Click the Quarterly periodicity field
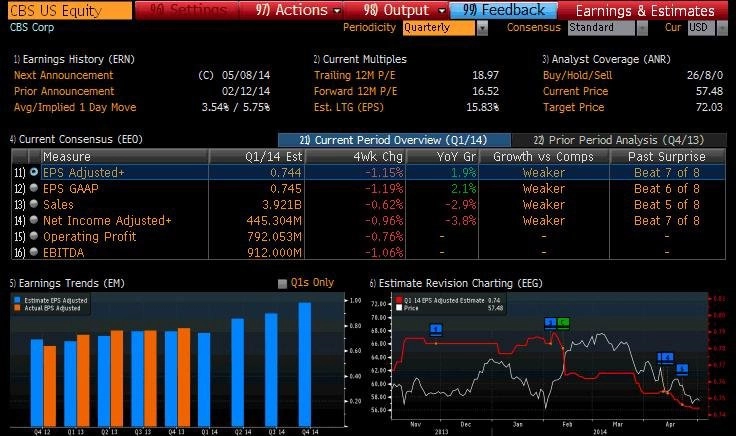736x436 pixels. [x=439, y=28]
